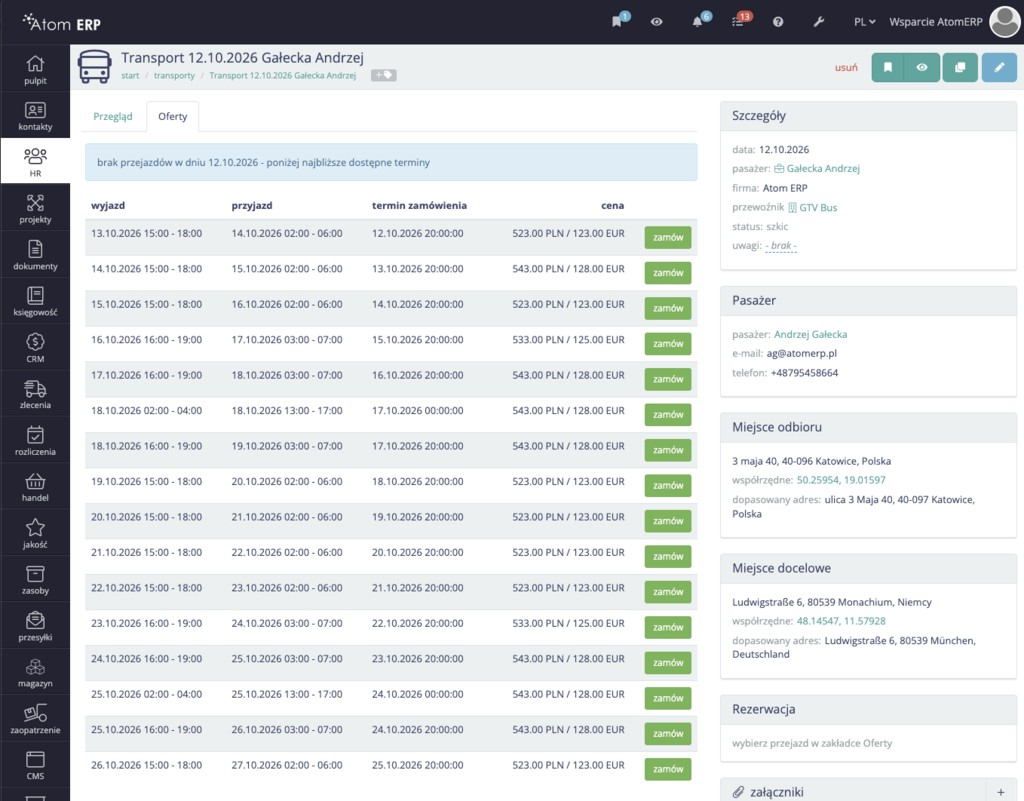Go to the HR module

coord(35,161)
